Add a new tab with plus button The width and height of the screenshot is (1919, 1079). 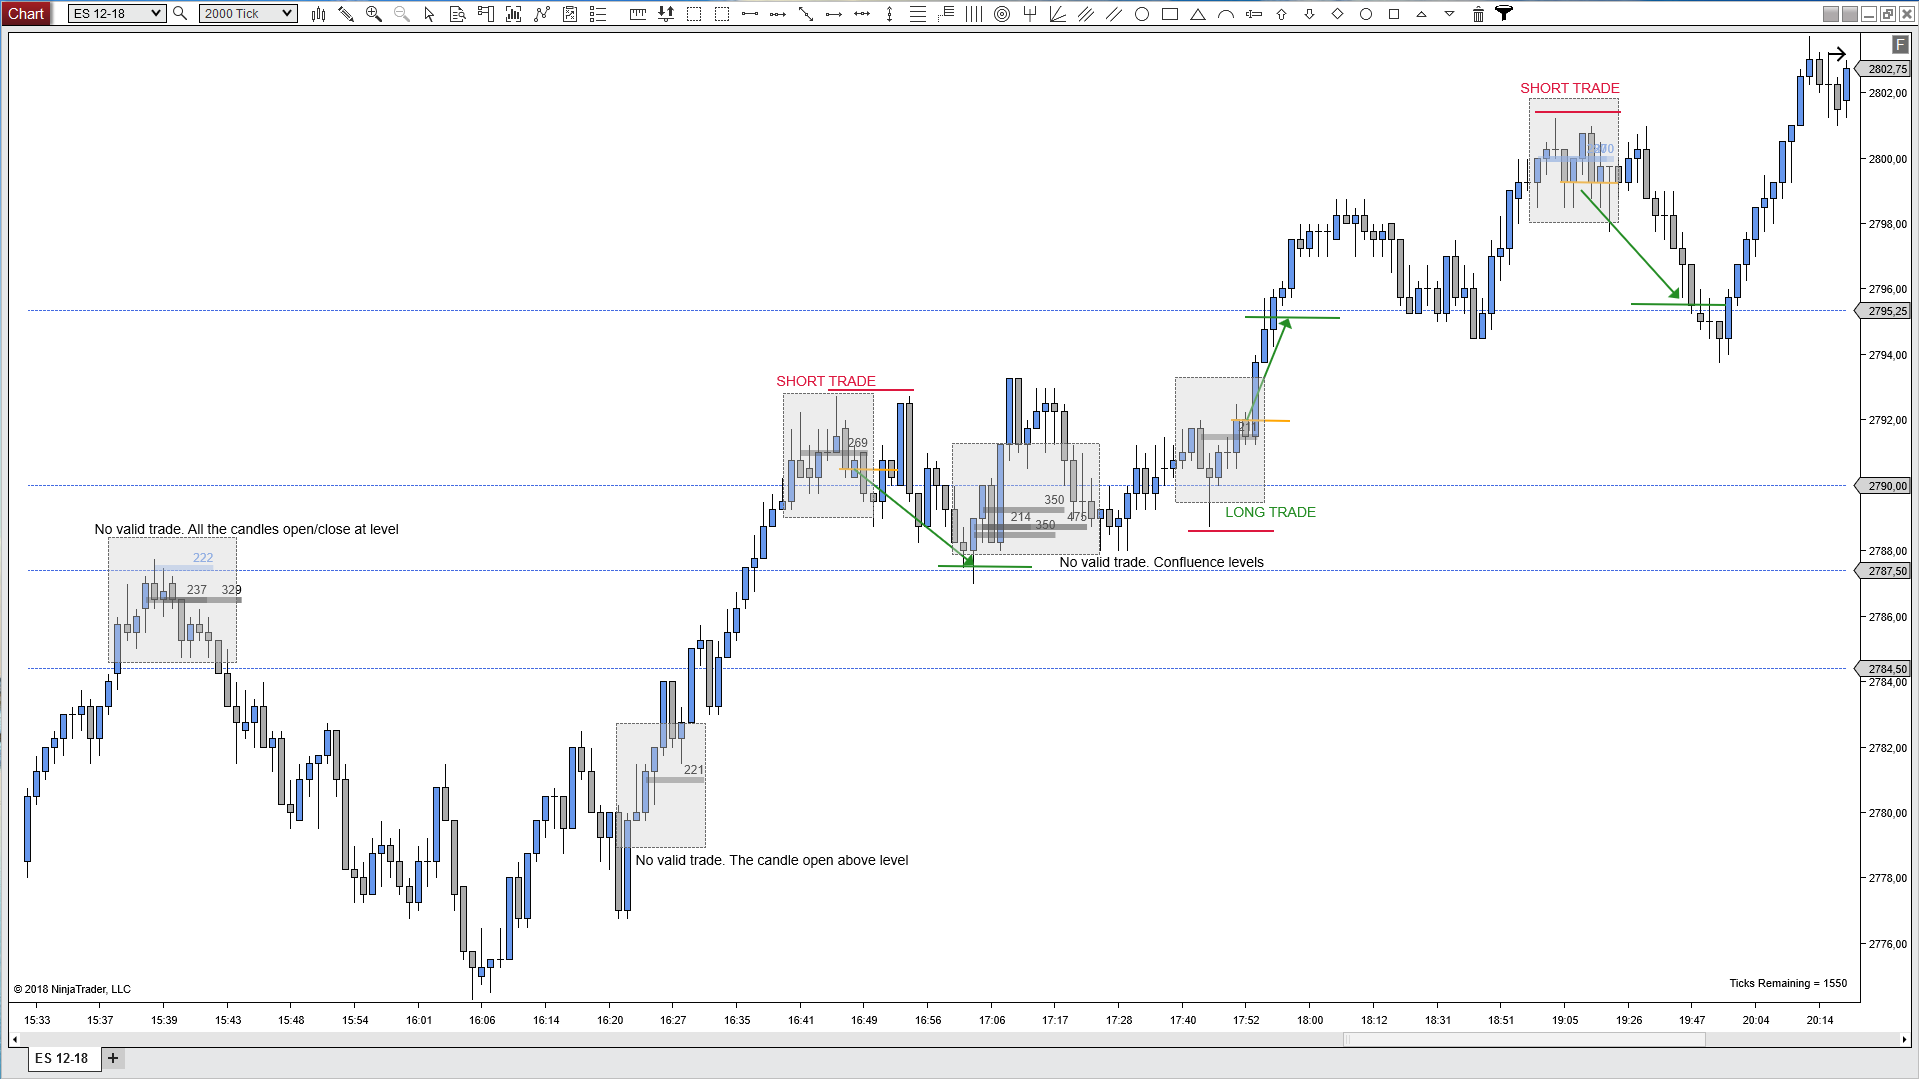[x=113, y=1058]
